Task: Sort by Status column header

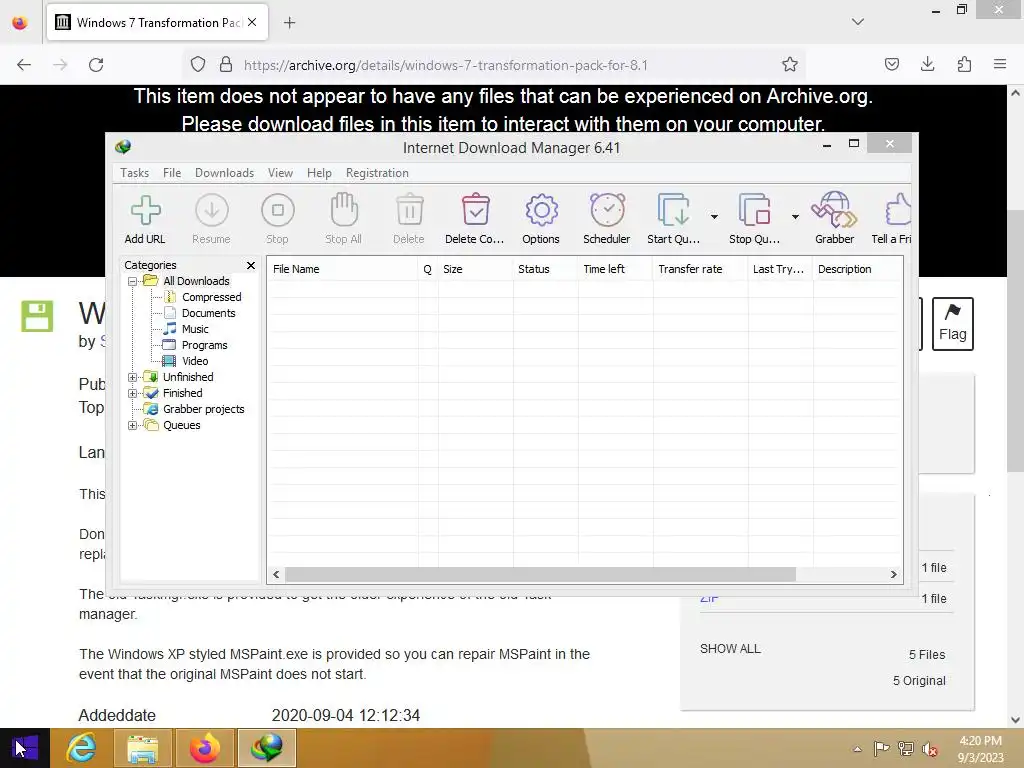Action: (x=545, y=269)
